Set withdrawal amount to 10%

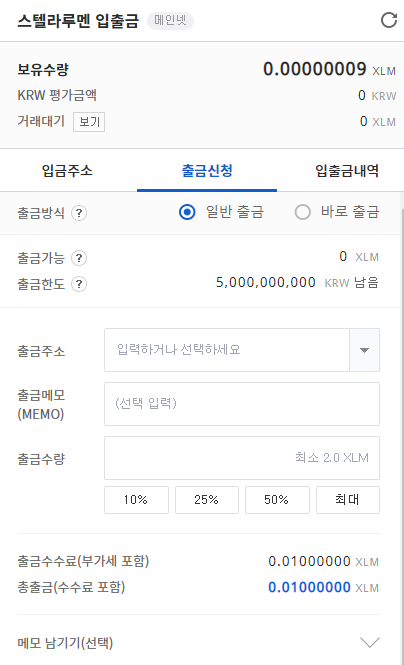click(x=136, y=500)
